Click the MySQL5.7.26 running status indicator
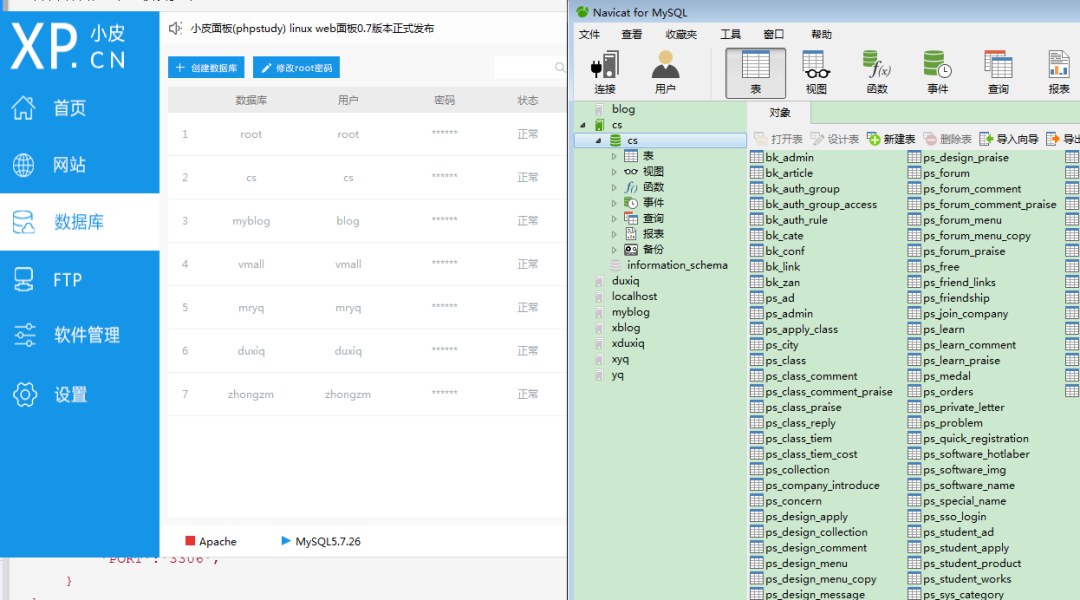Viewport: 1080px width, 600px height. [286, 541]
